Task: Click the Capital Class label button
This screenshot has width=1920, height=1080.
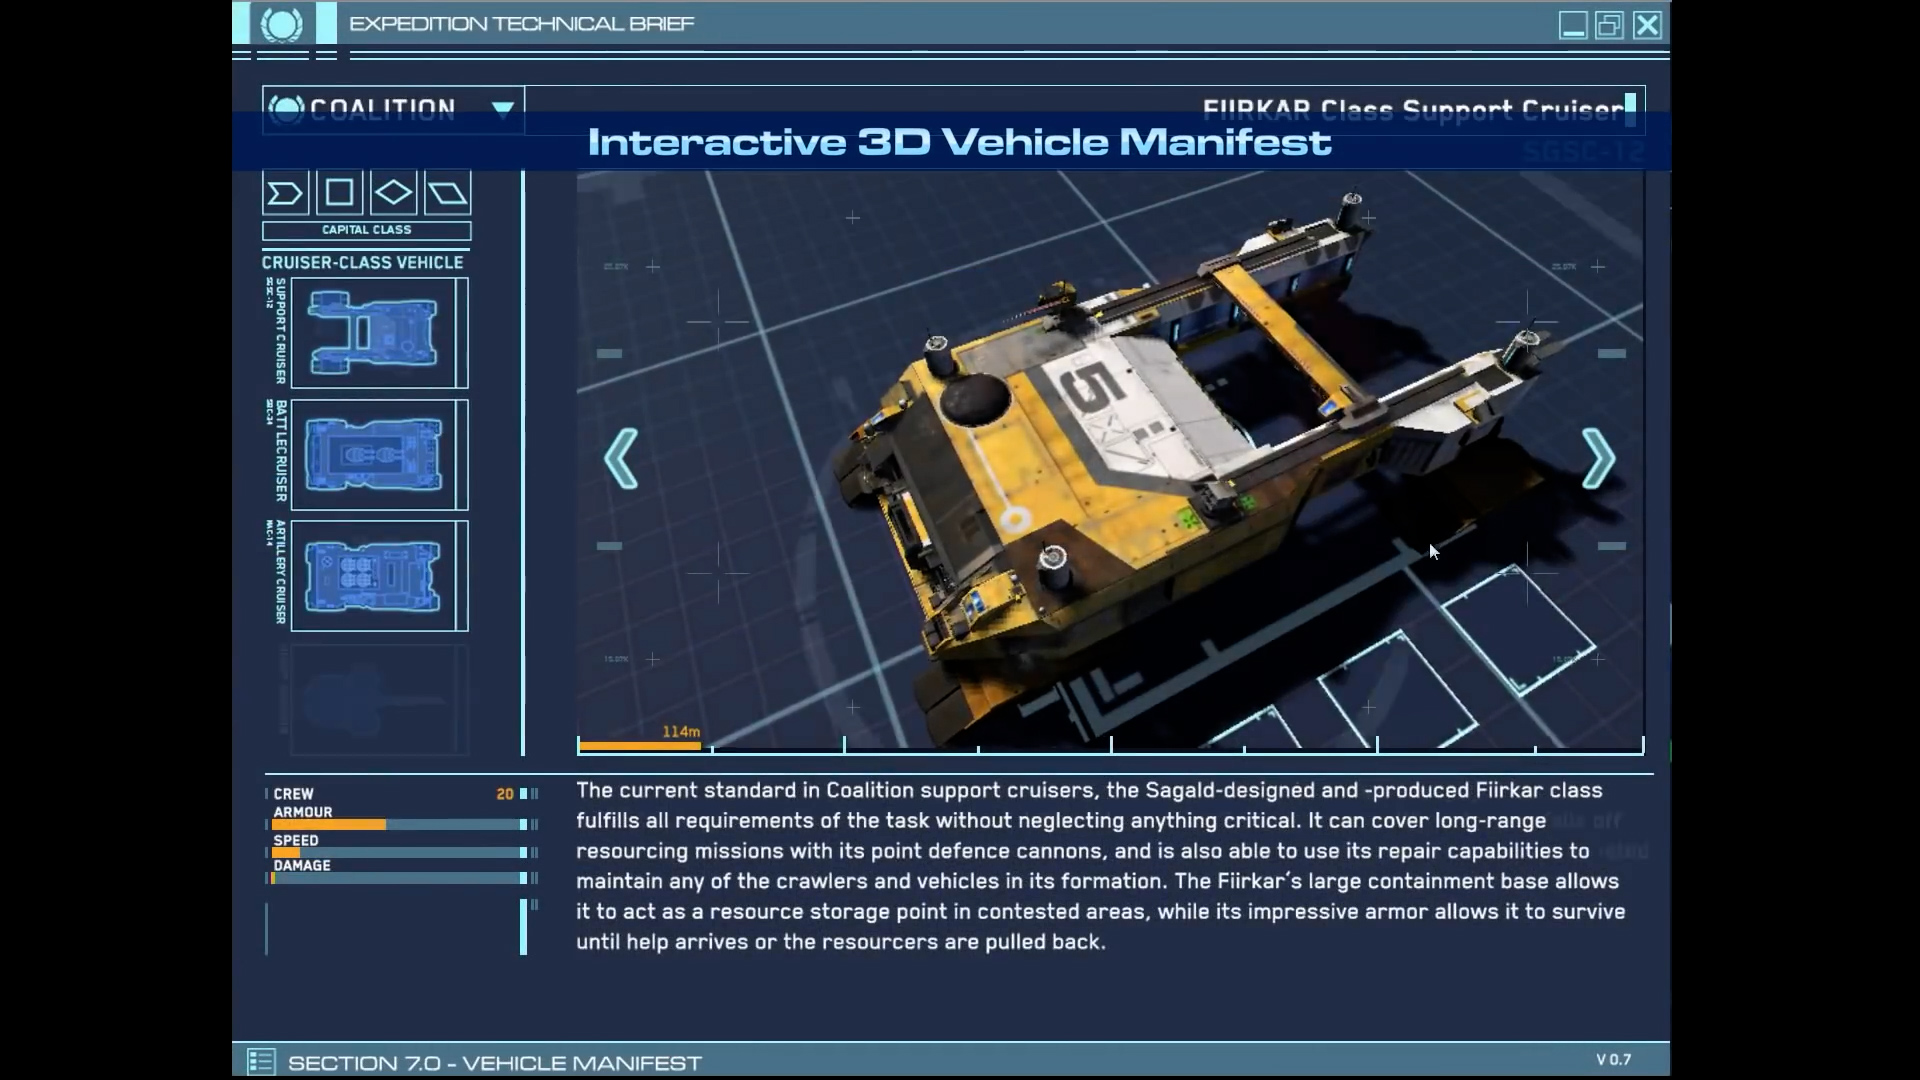Action: [366, 230]
